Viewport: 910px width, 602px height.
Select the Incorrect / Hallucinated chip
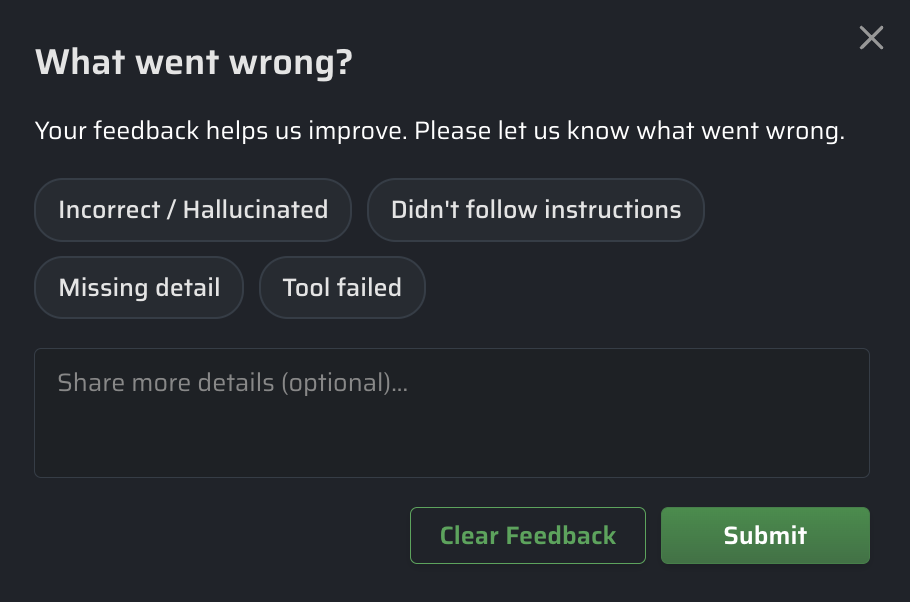(x=193, y=210)
